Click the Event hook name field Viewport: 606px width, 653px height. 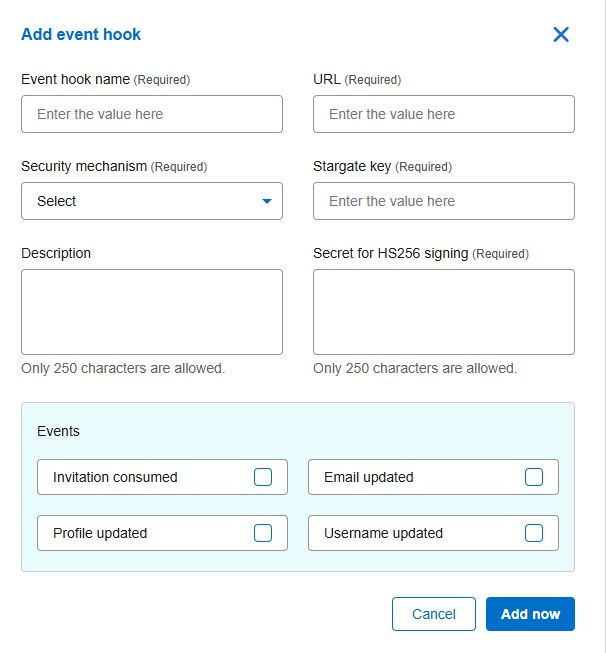click(x=152, y=114)
